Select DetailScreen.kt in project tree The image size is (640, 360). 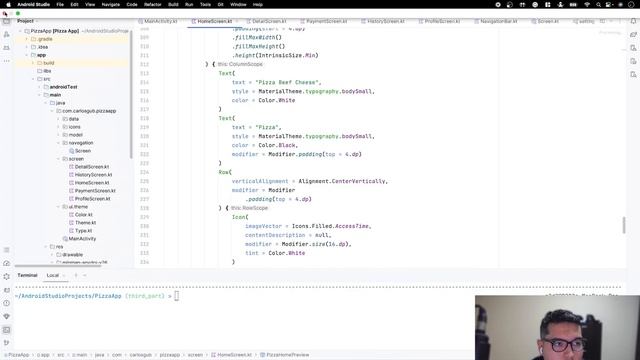point(92,167)
